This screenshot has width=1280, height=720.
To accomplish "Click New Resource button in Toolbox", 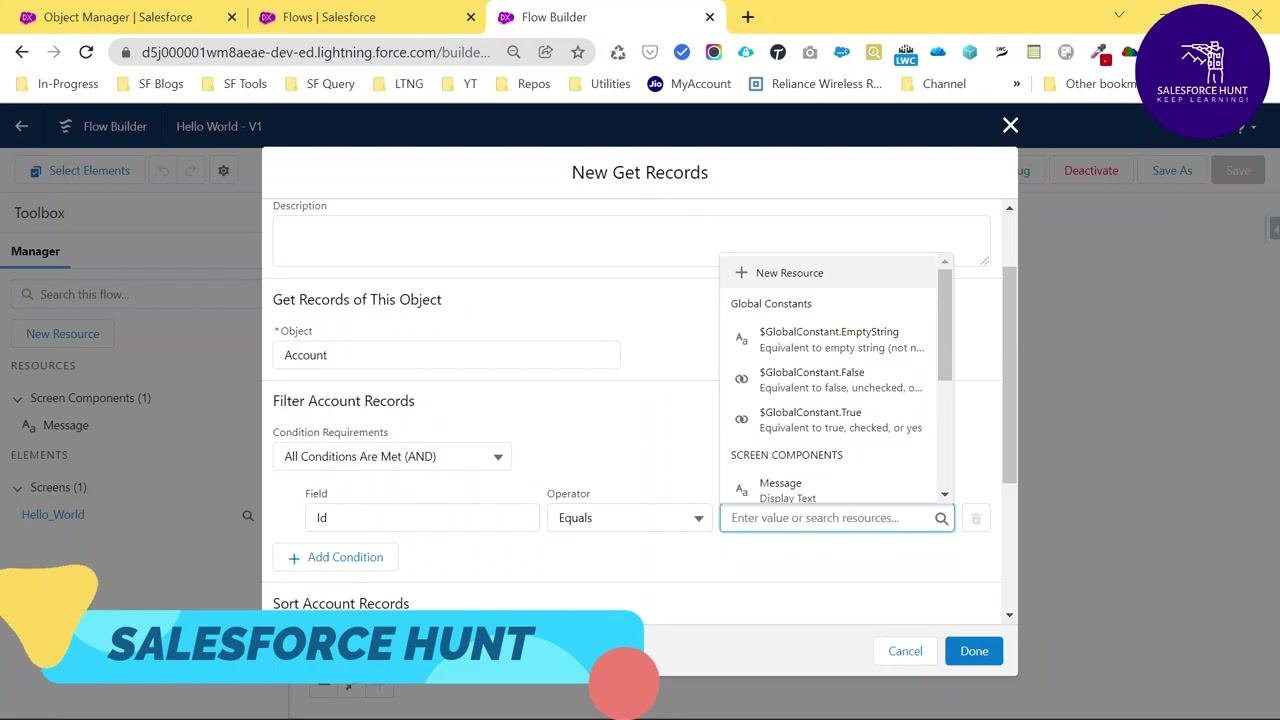I will [63, 334].
